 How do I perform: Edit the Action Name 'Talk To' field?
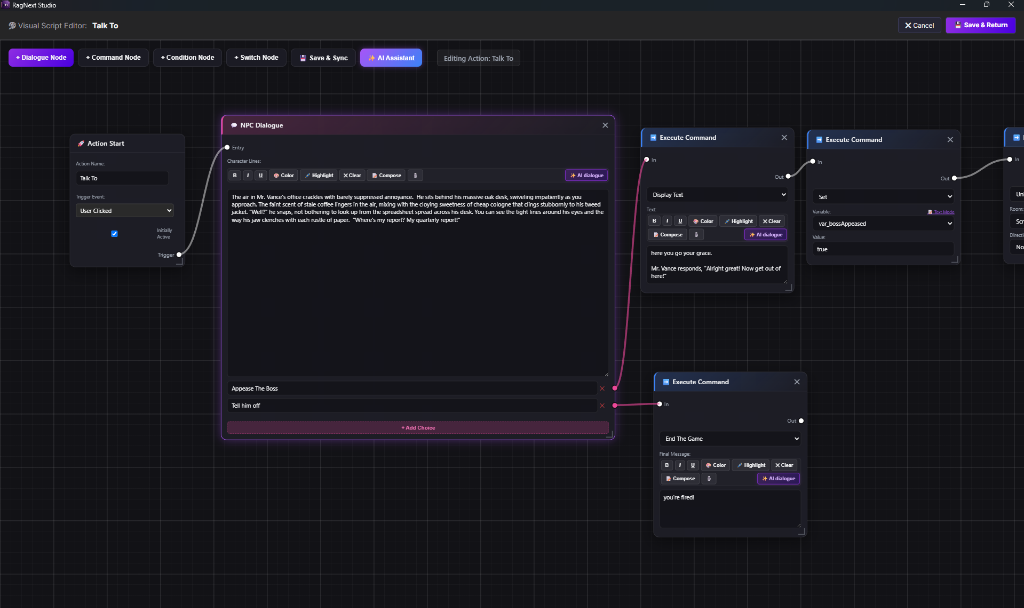[x=121, y=178]
